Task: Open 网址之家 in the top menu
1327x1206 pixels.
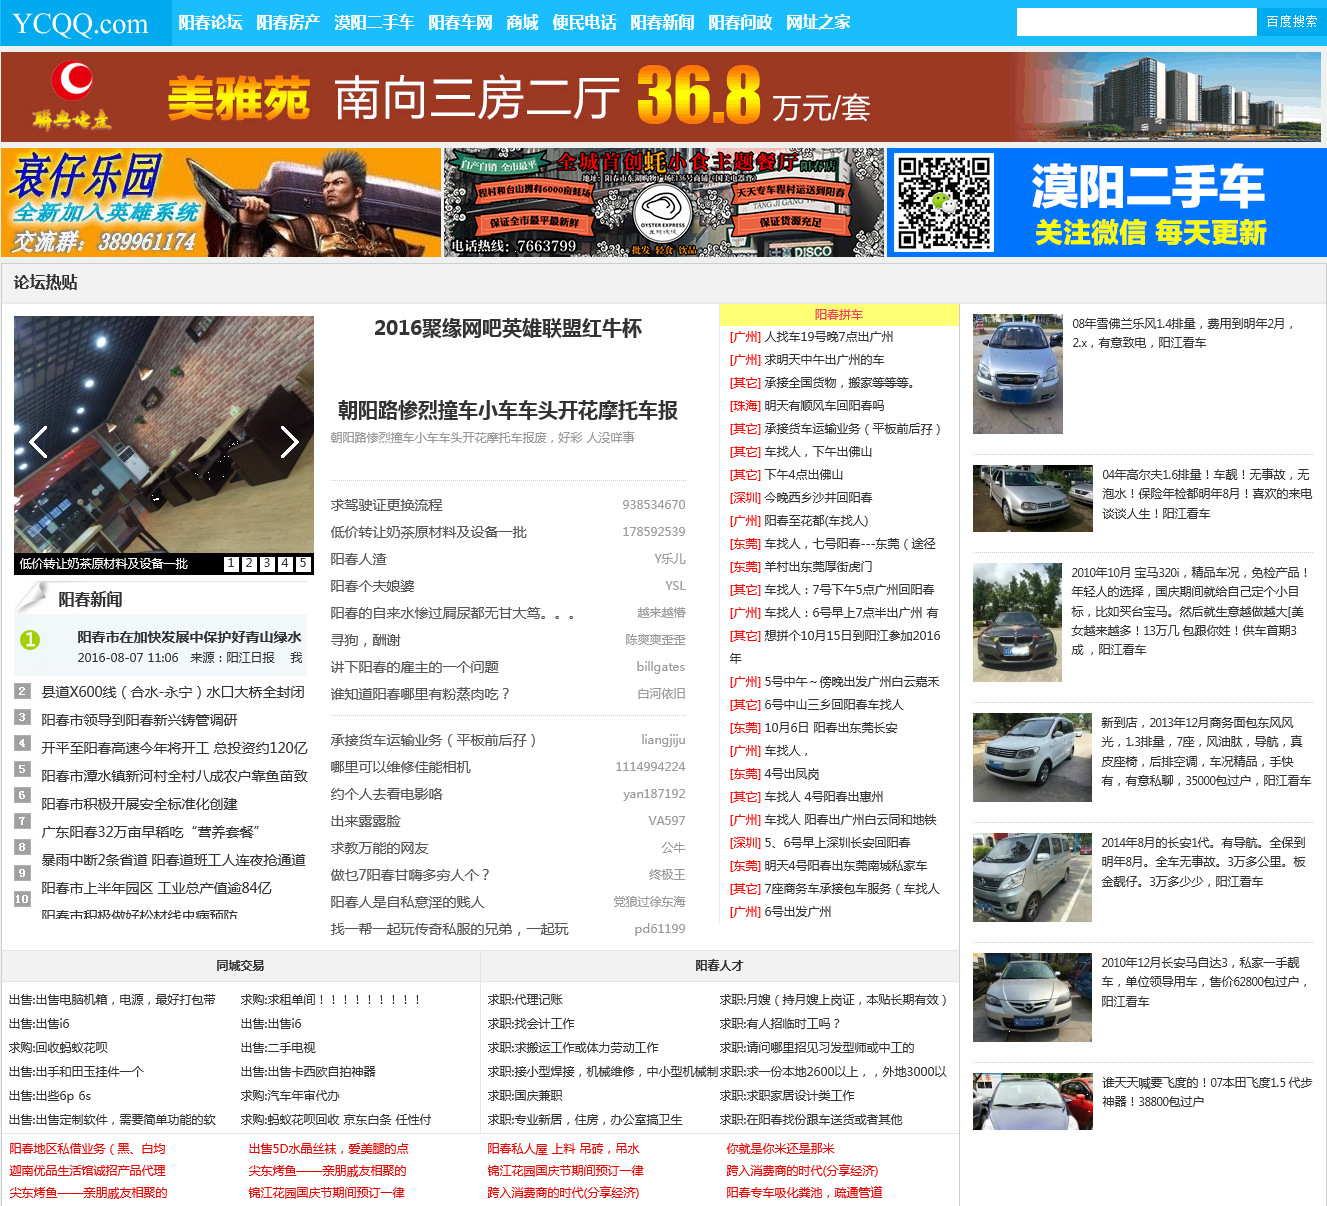Action: pos(818,22)
